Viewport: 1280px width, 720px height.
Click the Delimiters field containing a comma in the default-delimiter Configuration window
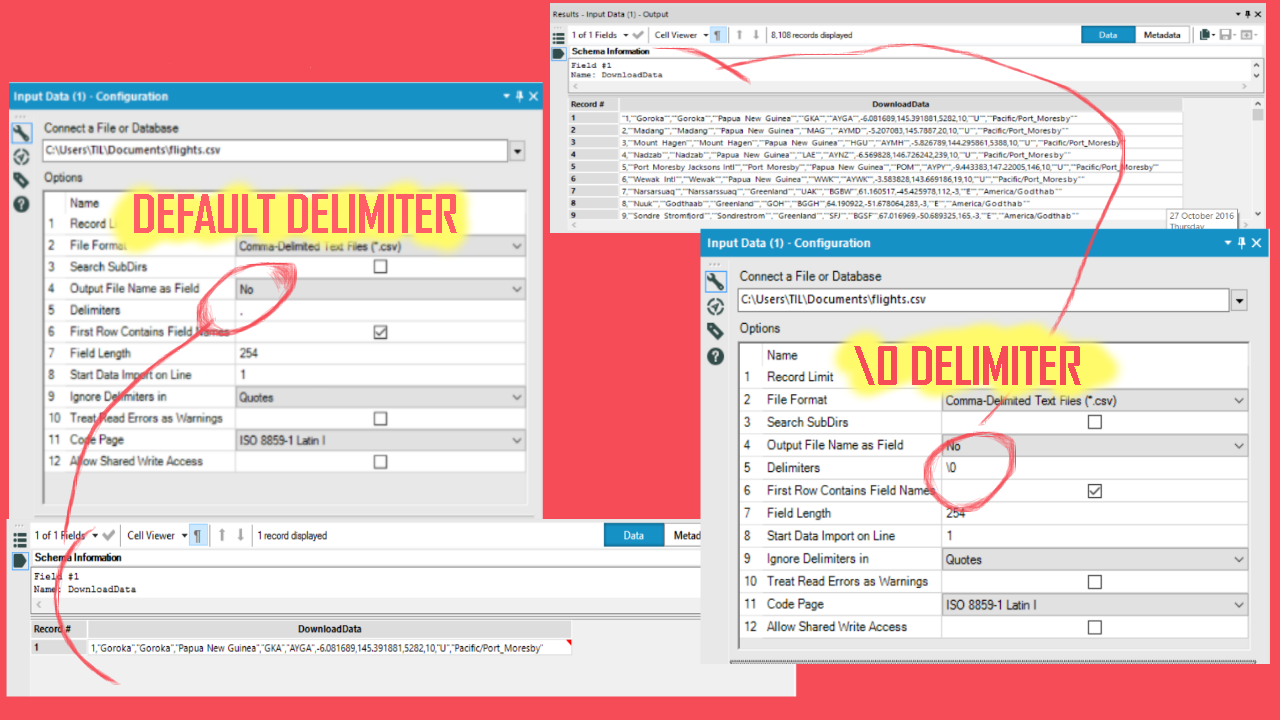click(380, 310)
